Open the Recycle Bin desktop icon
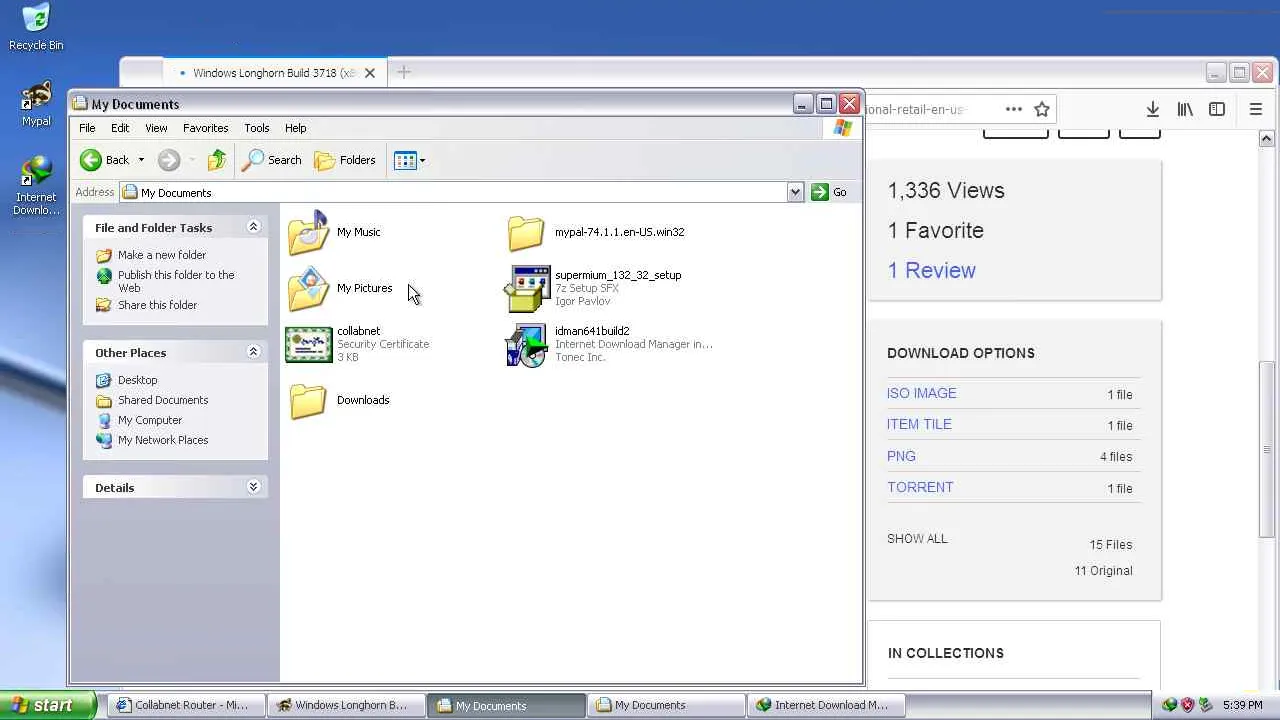1280x720 pixels. (36, 27)
